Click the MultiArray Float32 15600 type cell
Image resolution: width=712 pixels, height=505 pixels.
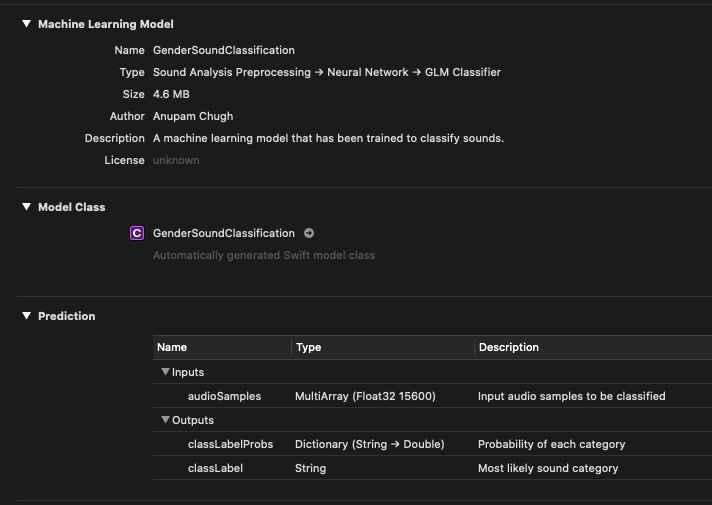pos(365,396)
